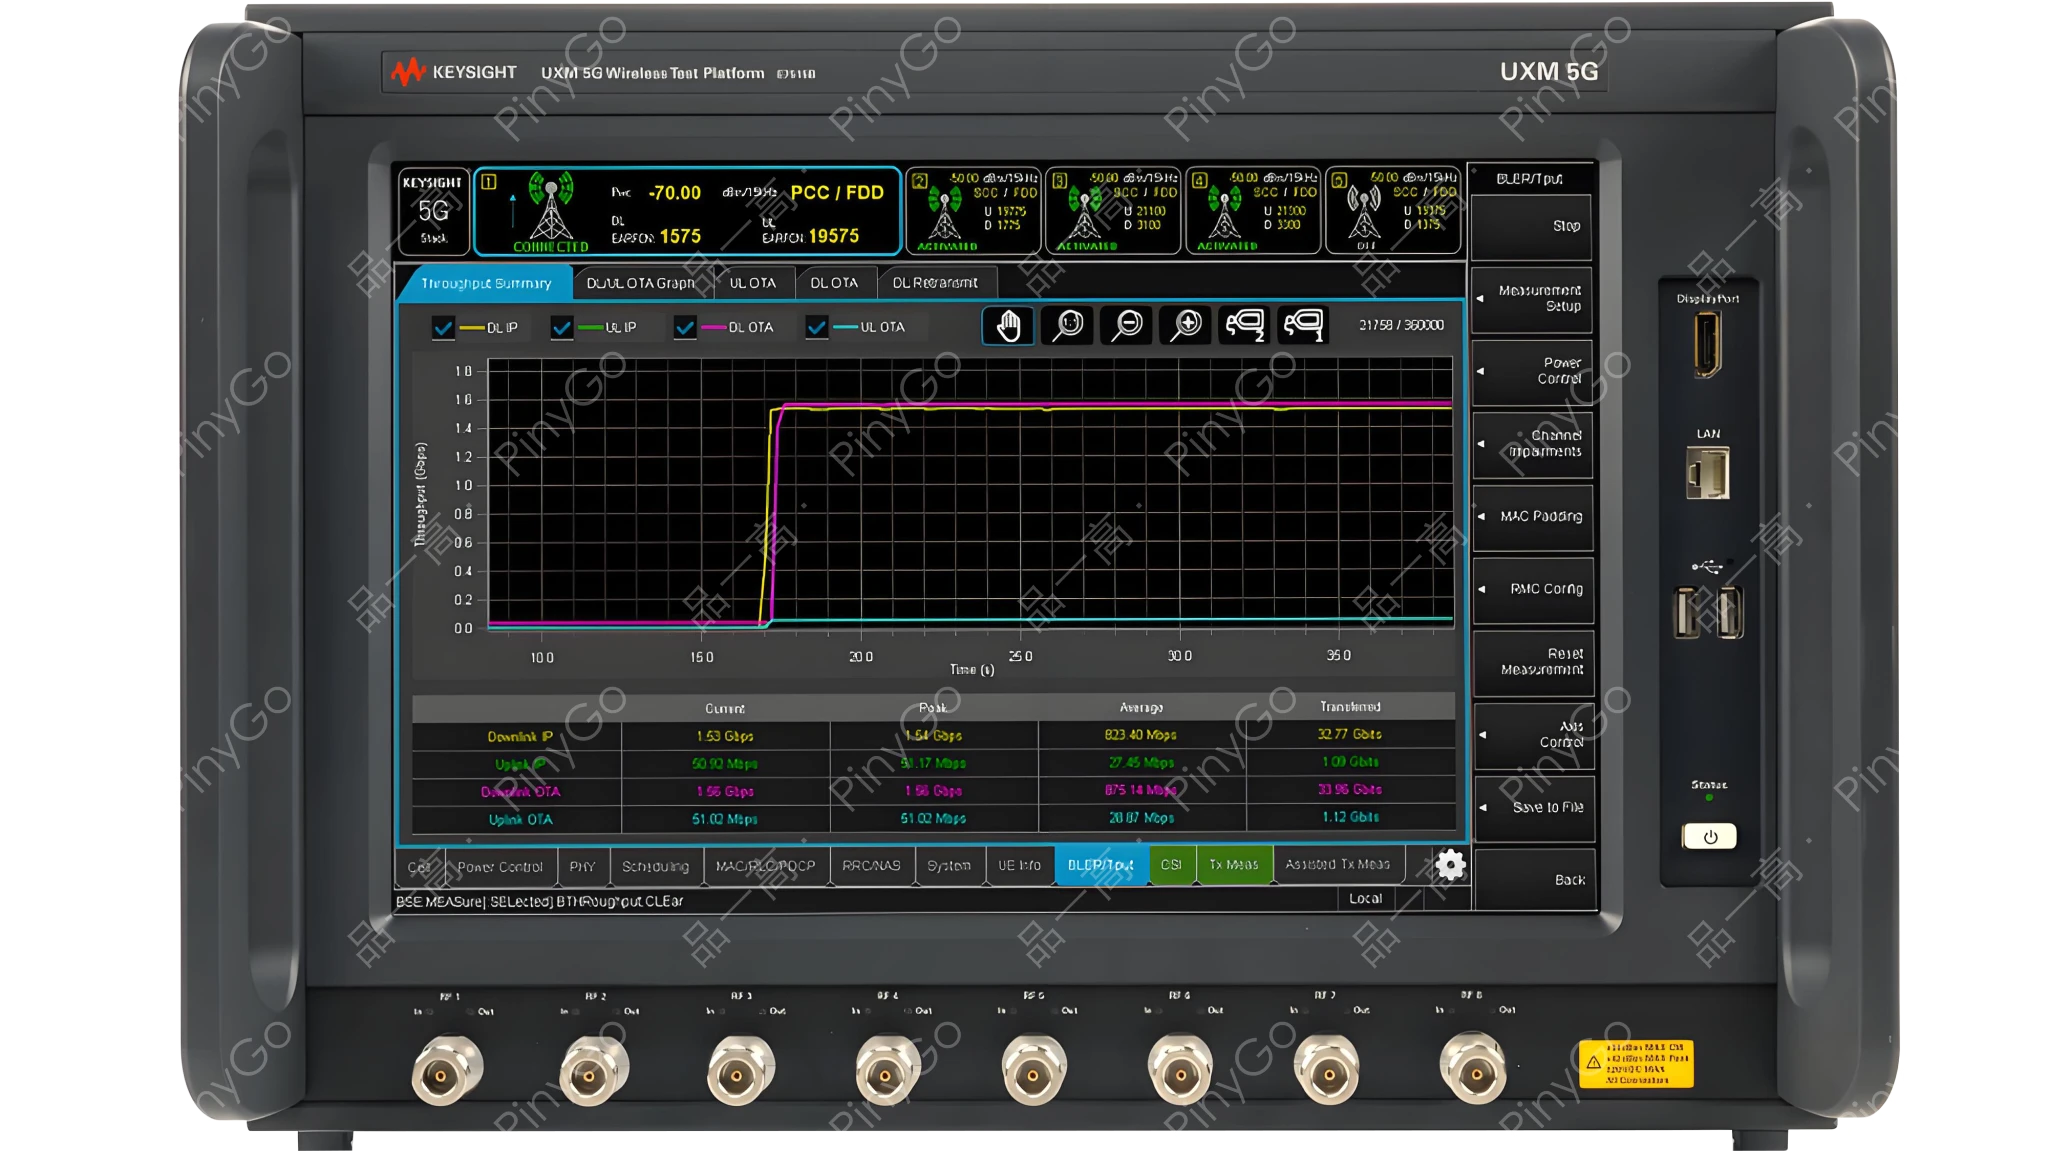2048x1151 pixels.
Task: Expand the Measurement Setup submenu
Action: tap(1532, 298)
